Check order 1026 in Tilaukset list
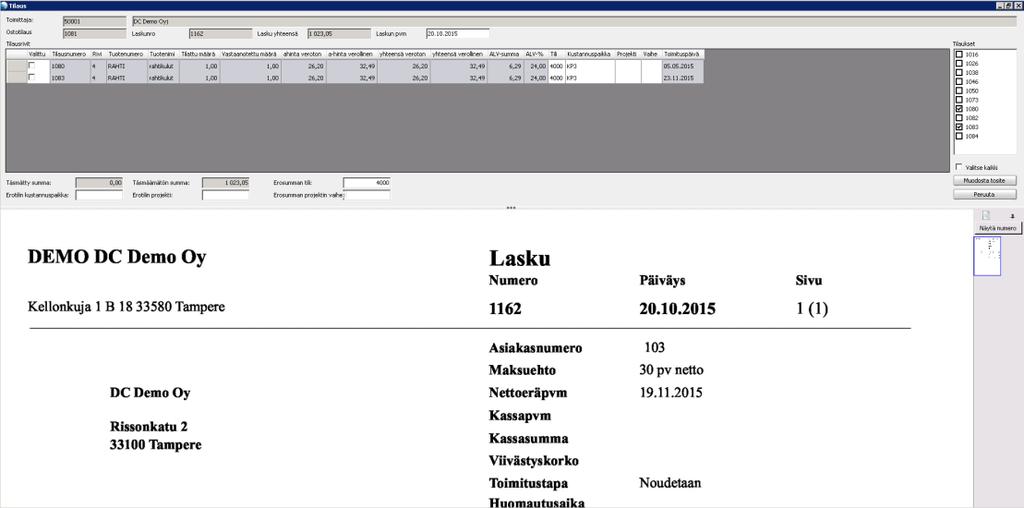Screen dimensions: 1024x508 point(959,64)
